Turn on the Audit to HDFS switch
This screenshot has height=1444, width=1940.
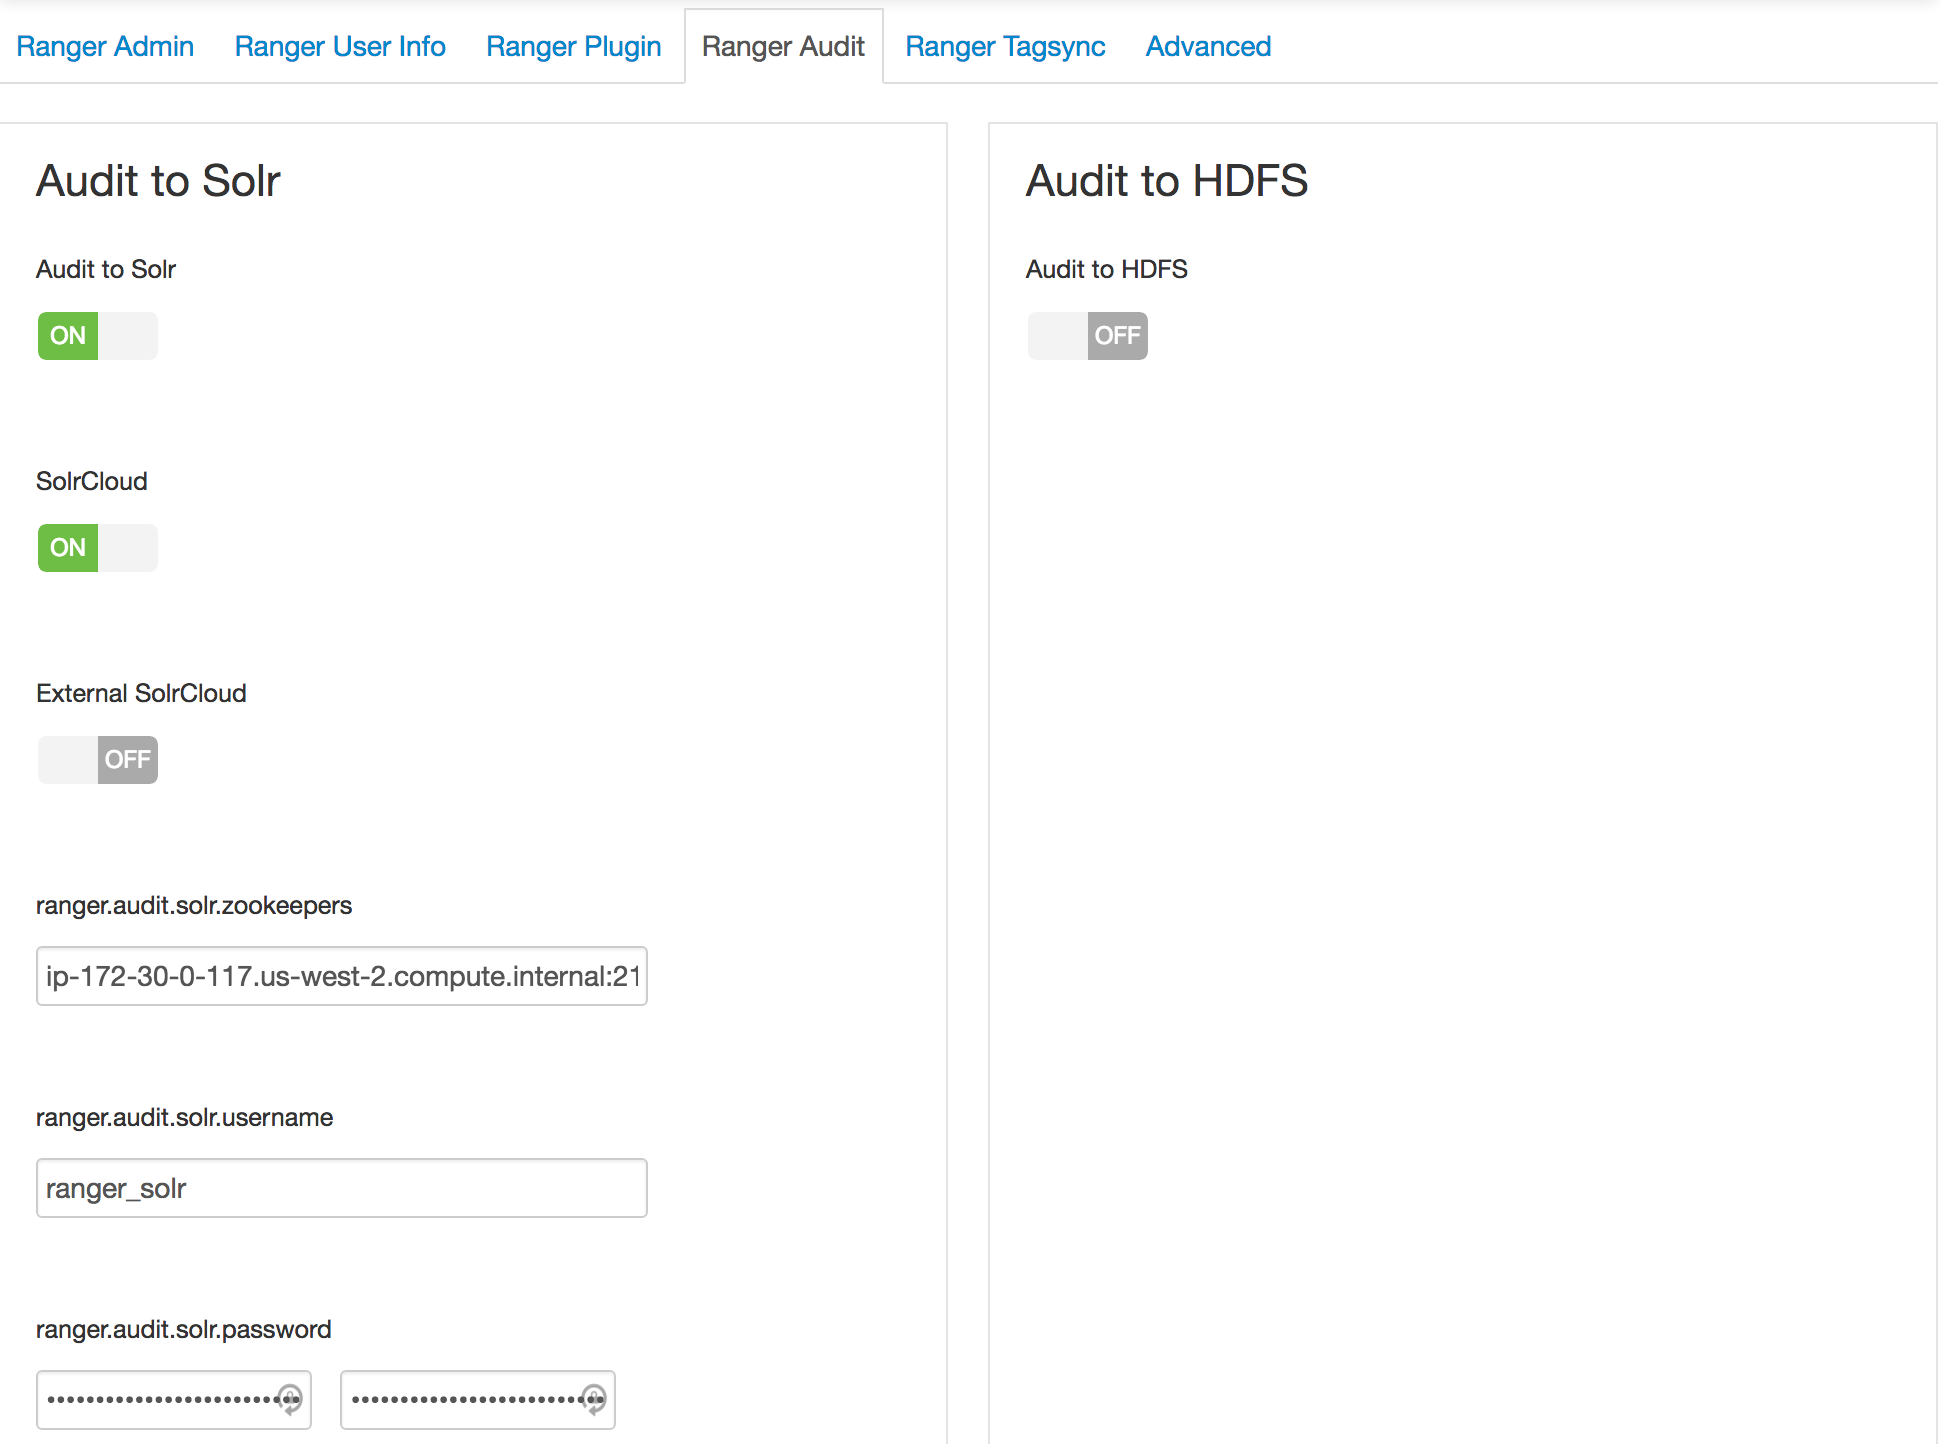tap(1087, 336)
